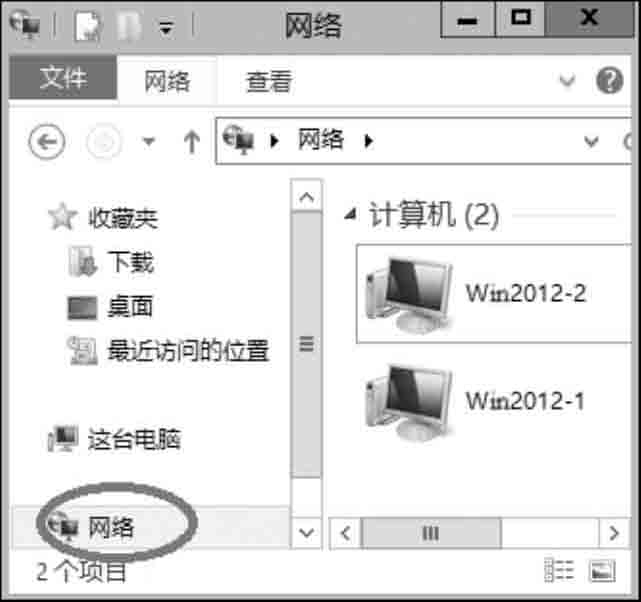
Task: Select the Win2012-1 computer
Action: click(474, 401)
